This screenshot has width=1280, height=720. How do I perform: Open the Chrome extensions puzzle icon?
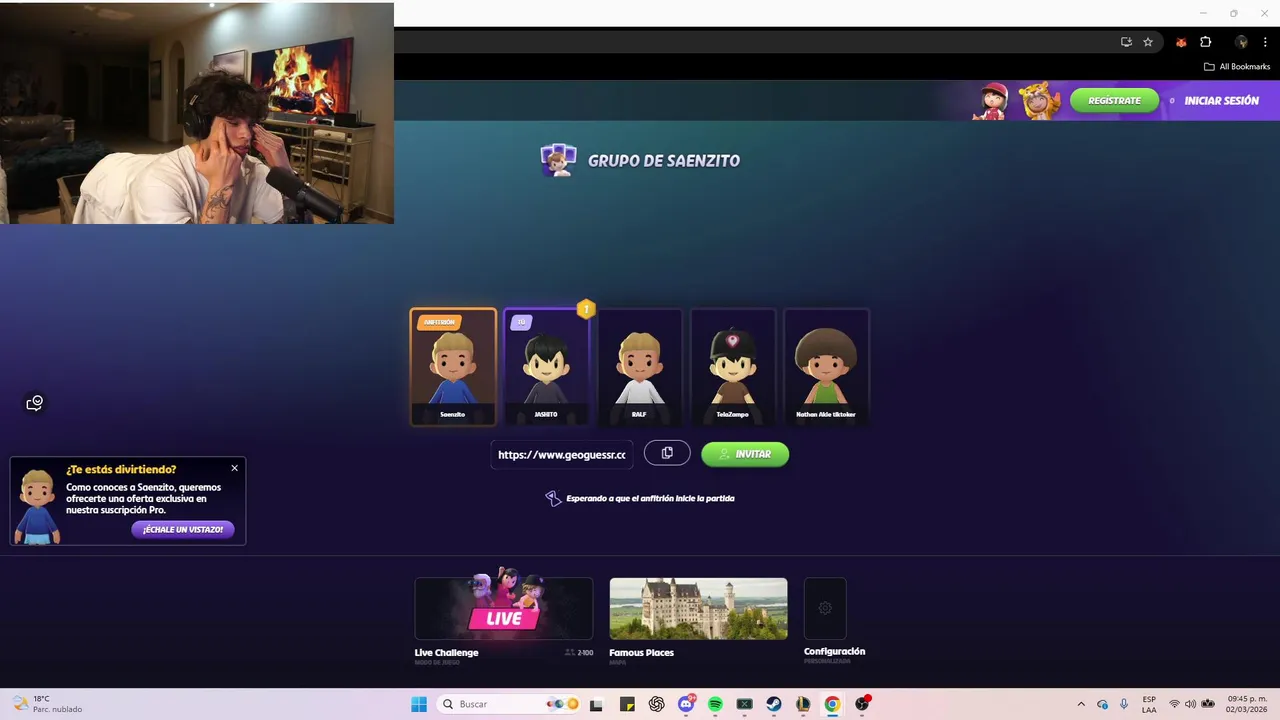click(x=1205, y=42)
